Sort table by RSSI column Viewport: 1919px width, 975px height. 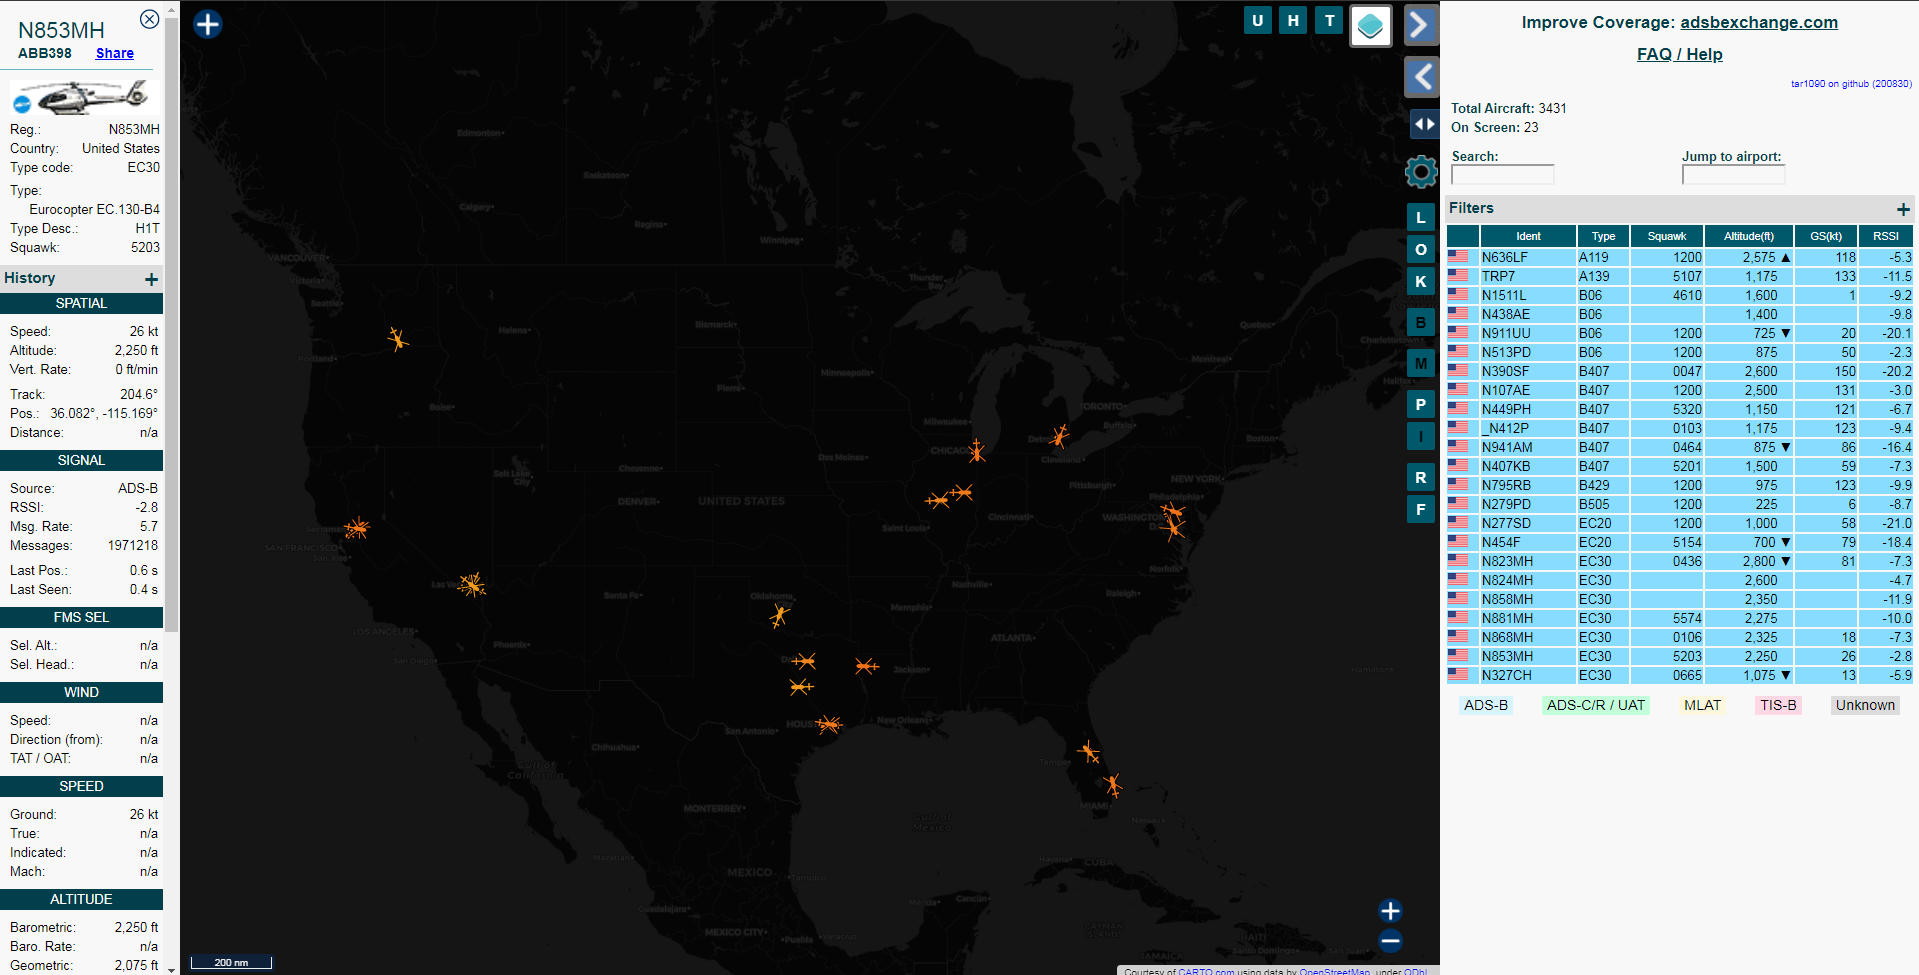(x=1886, y=236)
